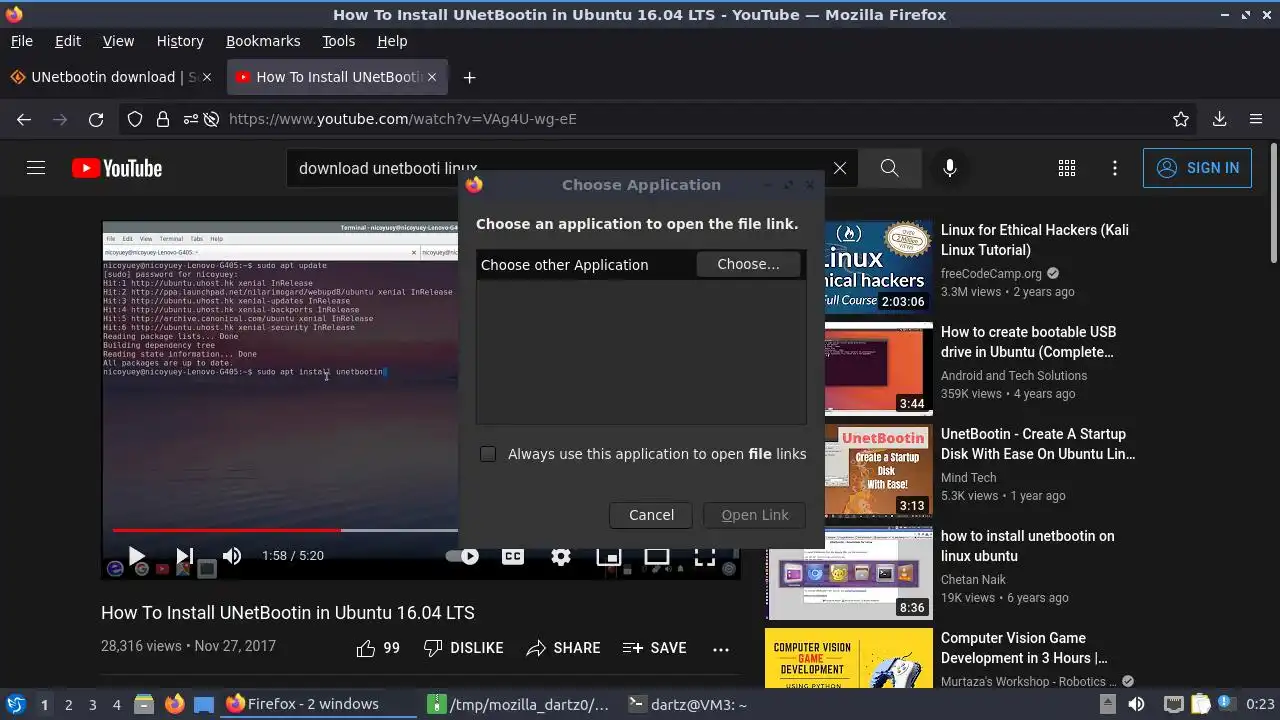Viewport: 1280px width, 720px height.
Task: Seek on the red video progress bar
Action: pyautogui.click(x=226, y=530)
